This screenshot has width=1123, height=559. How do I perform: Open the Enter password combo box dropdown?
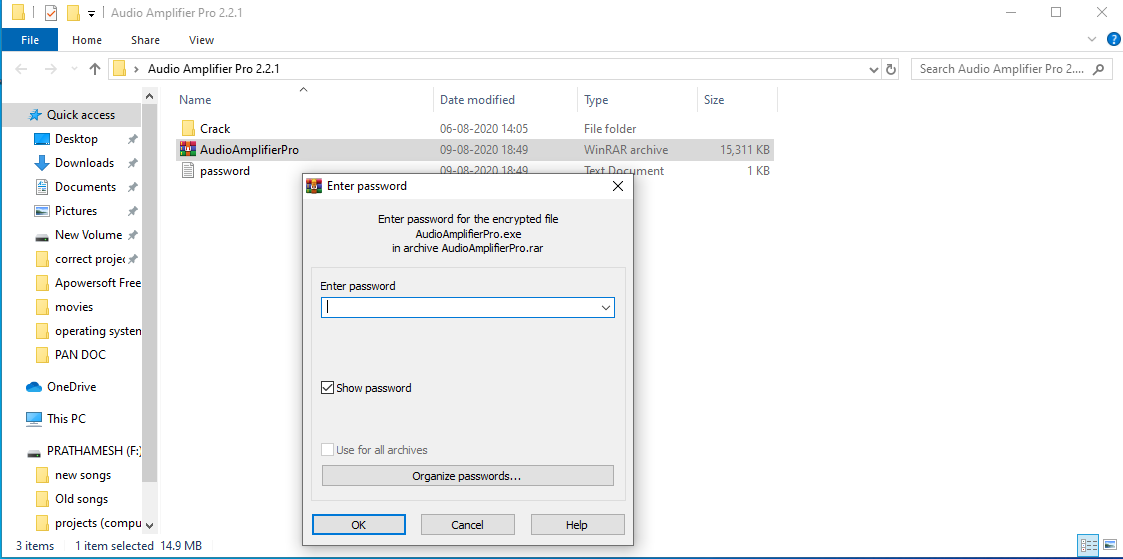[x=606, y=308]
